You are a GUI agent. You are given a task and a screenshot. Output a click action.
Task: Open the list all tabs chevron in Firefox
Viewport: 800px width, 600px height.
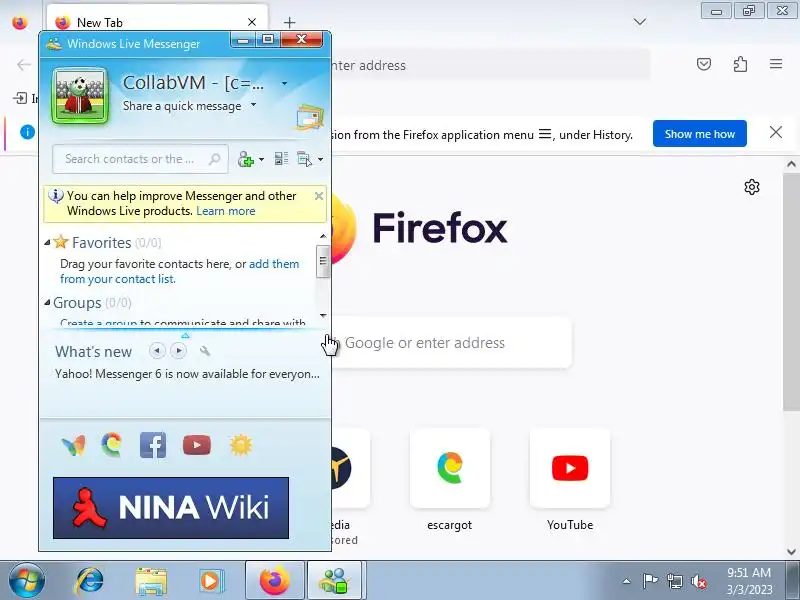pyautogui.click(x=640, y=22)
